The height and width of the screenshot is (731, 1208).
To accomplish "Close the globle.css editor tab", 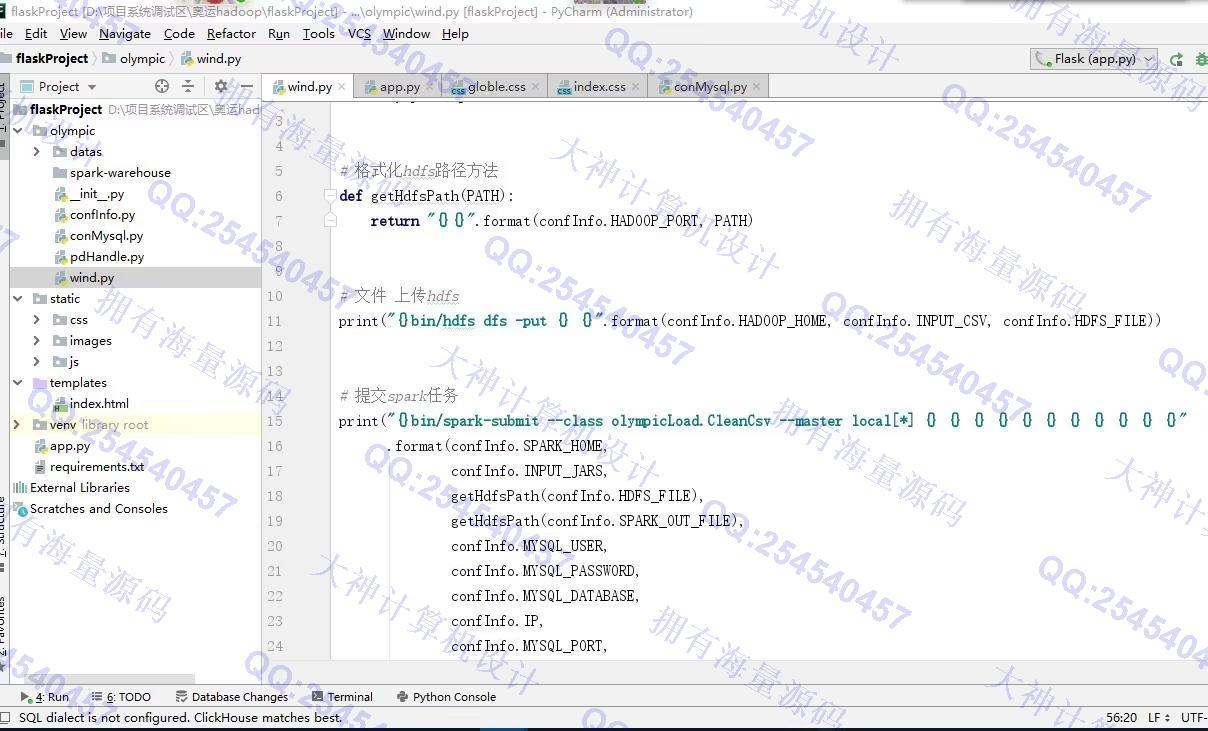I will 535,87.
